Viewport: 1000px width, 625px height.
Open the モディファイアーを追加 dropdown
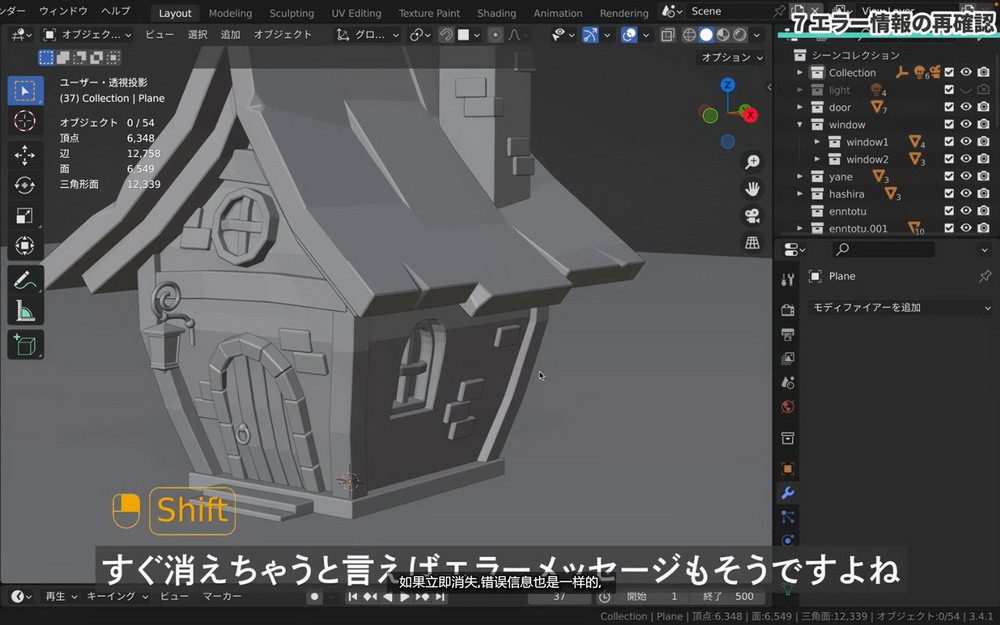pyautogui.click(x=901, y=307)
